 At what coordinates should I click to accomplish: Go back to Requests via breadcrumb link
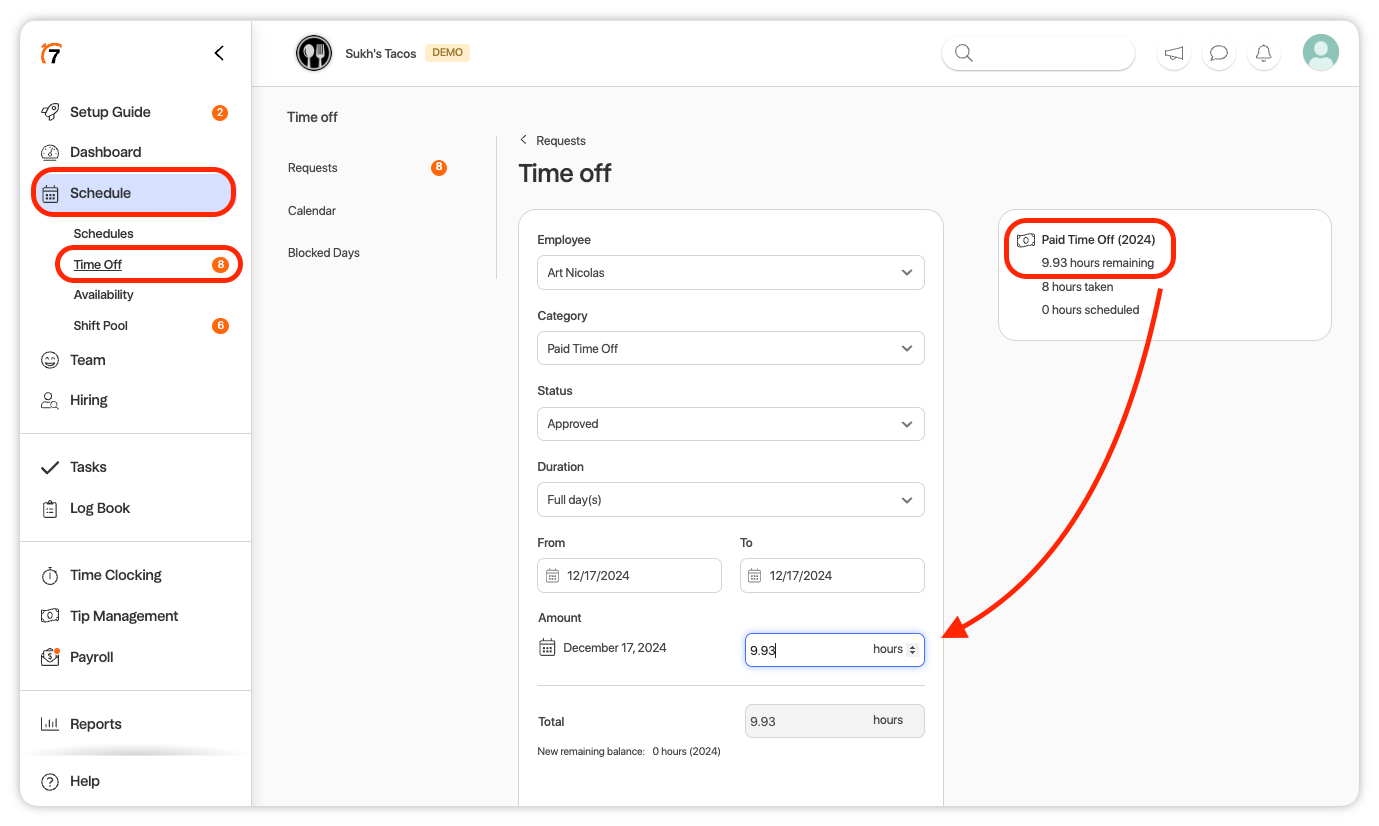click(x=560, y=141)
